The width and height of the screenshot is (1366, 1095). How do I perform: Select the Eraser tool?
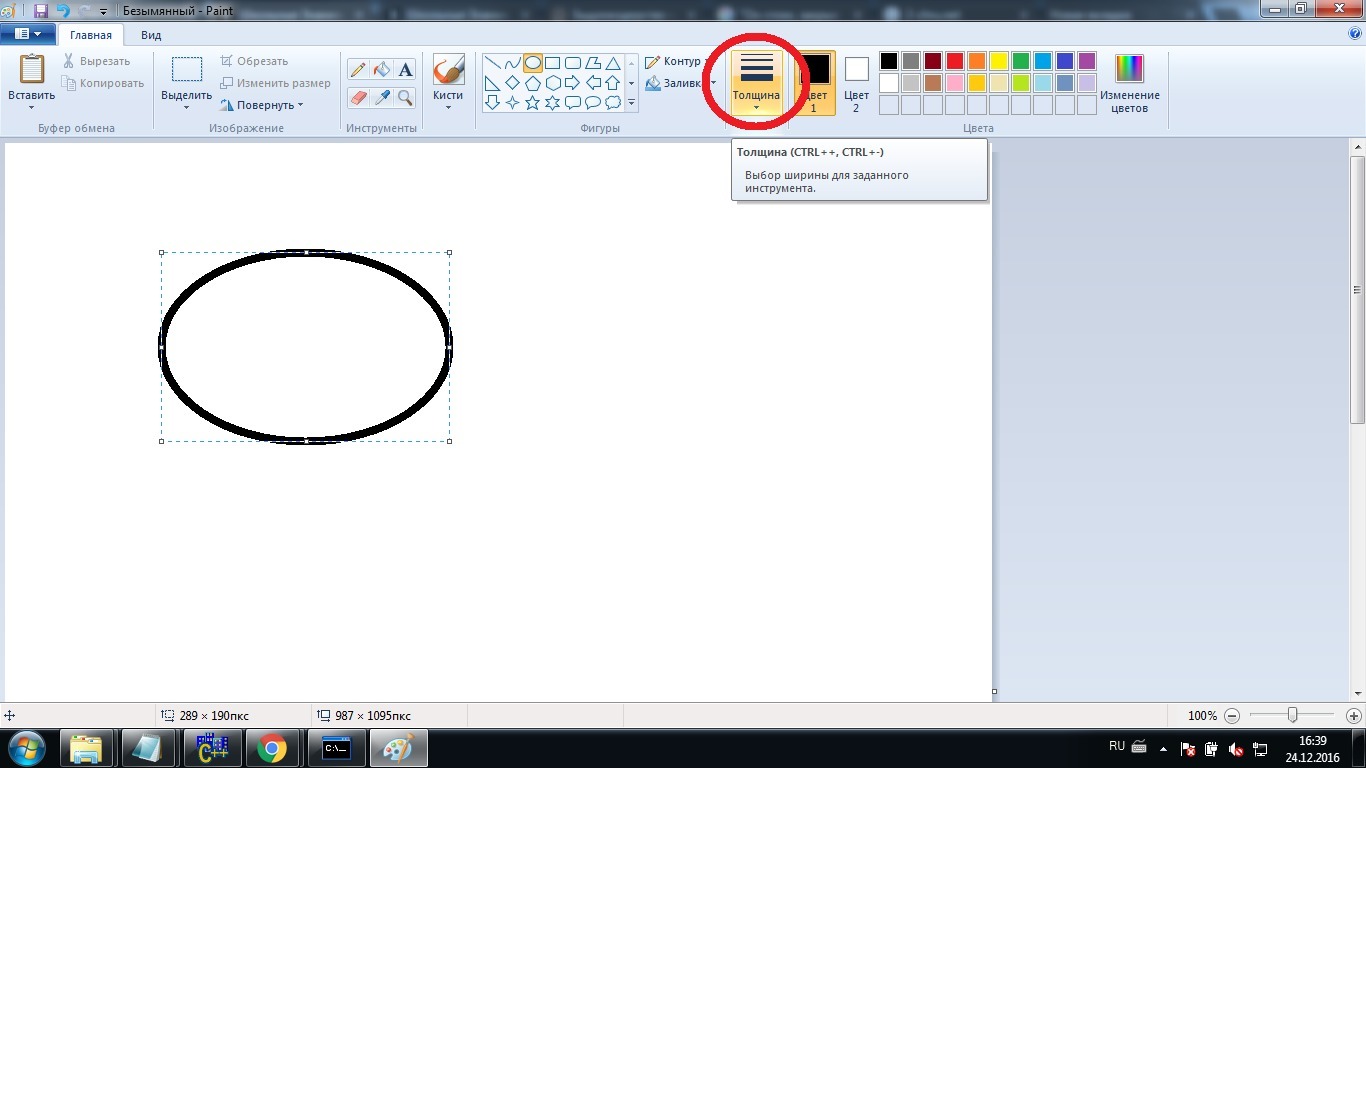tap(358, 98)
